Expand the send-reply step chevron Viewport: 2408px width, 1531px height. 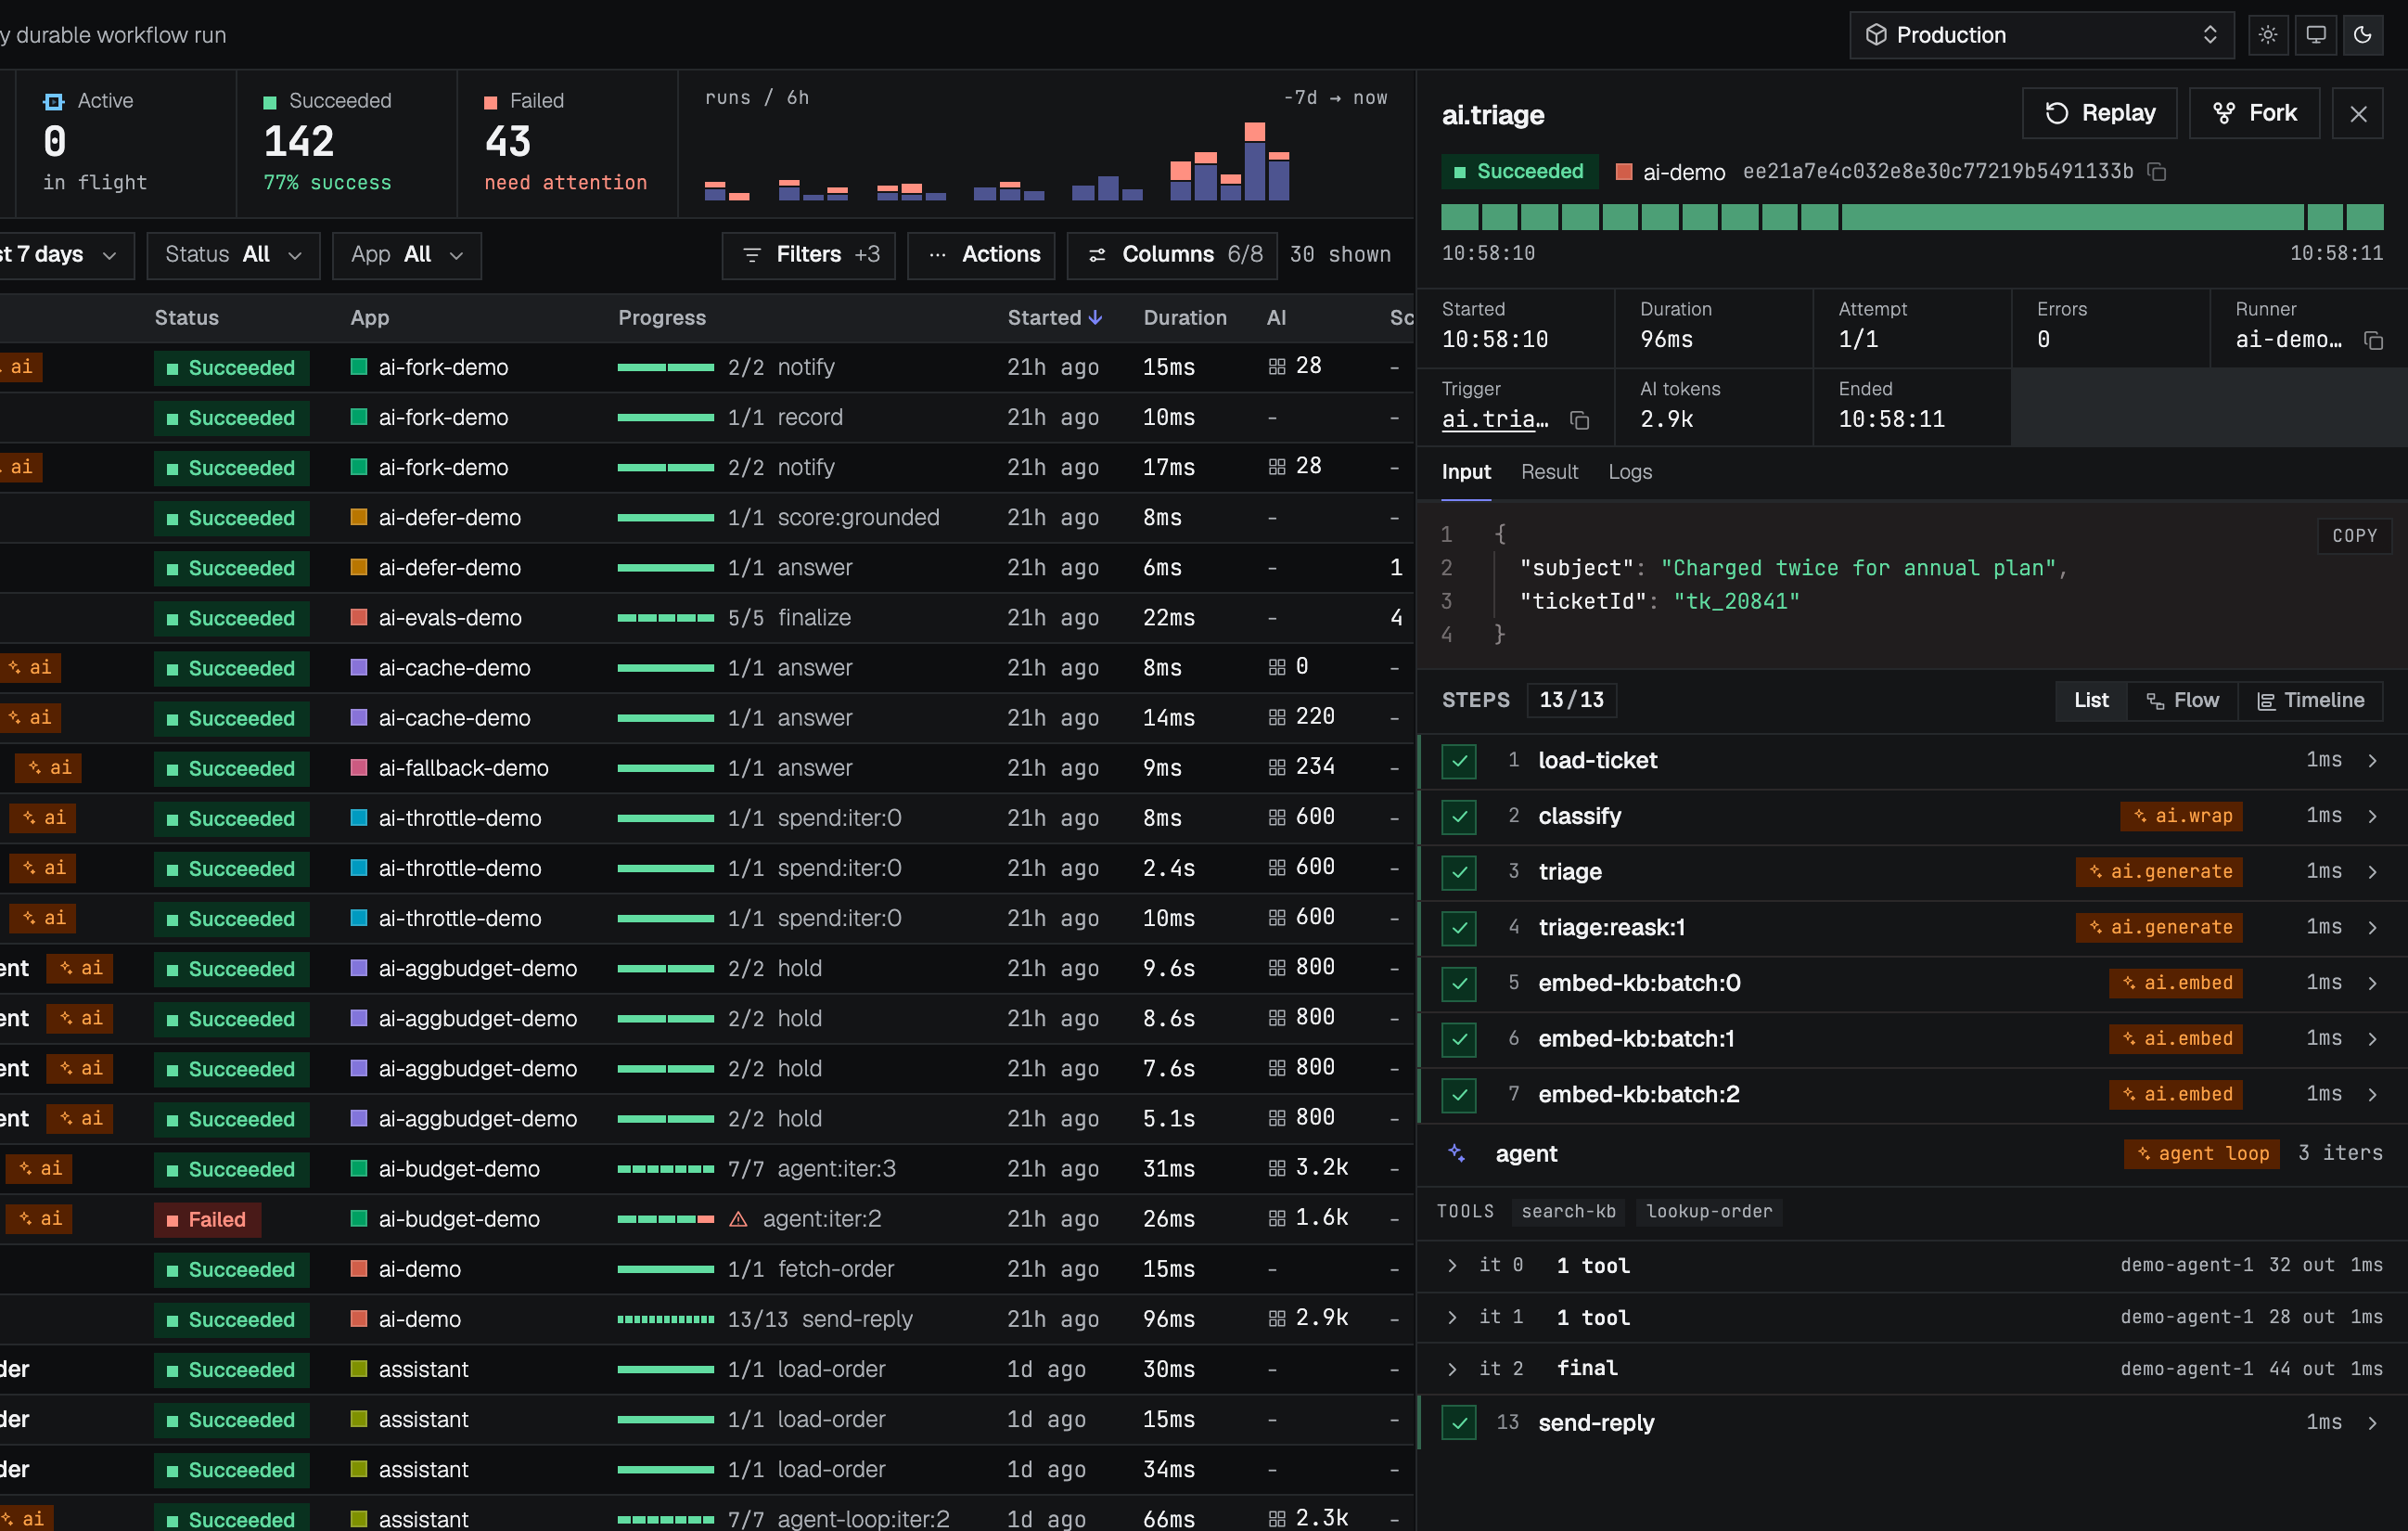point(2372,1423)
